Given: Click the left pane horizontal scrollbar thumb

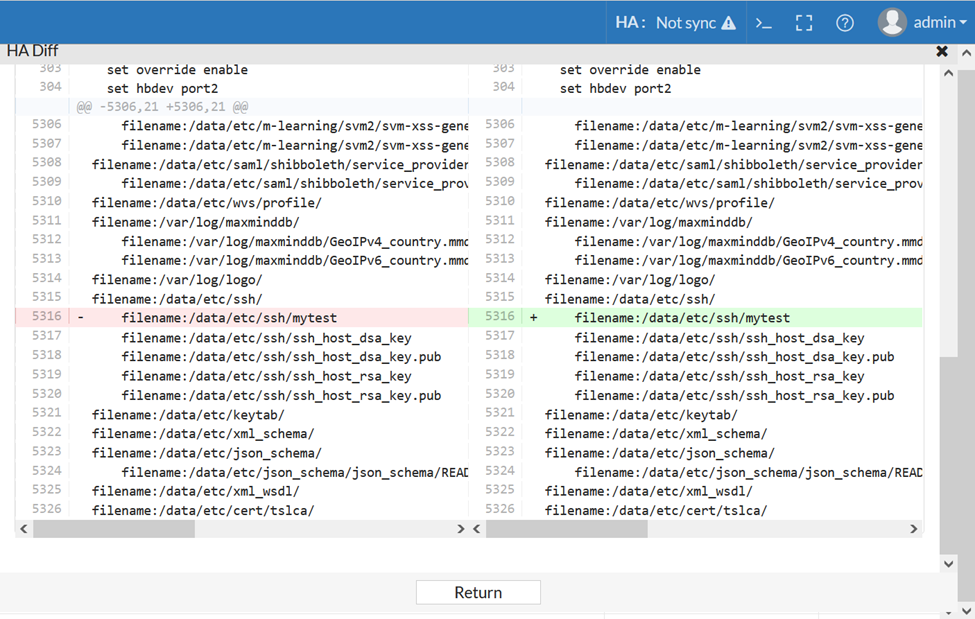Looking at the screenshot, I should 126,529.
